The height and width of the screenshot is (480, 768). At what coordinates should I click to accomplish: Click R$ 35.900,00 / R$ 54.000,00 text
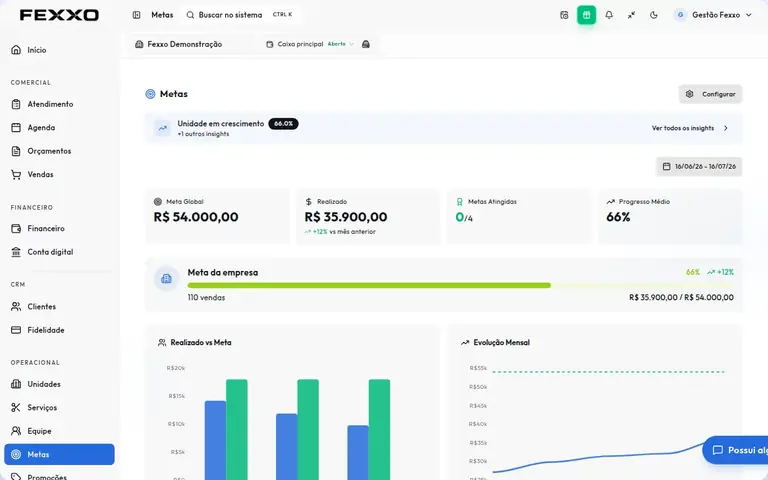681,297
